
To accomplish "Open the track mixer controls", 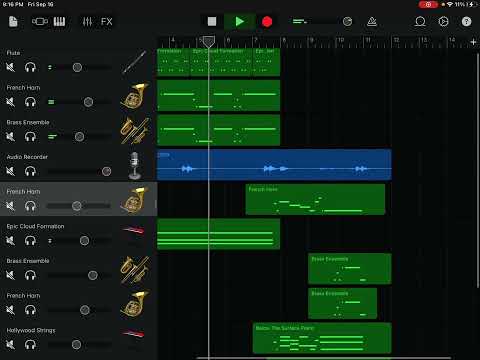I will click(x=87, y=22).
